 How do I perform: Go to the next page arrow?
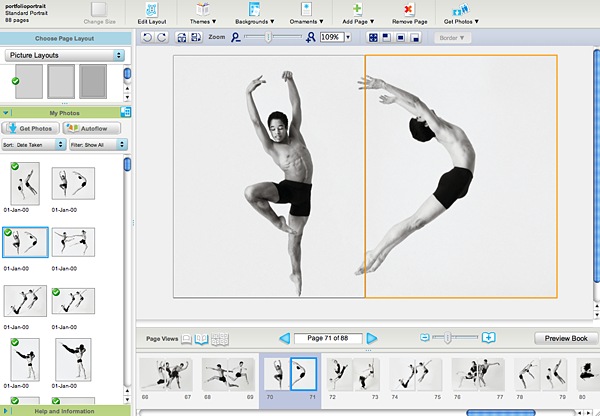coord(372,339)
